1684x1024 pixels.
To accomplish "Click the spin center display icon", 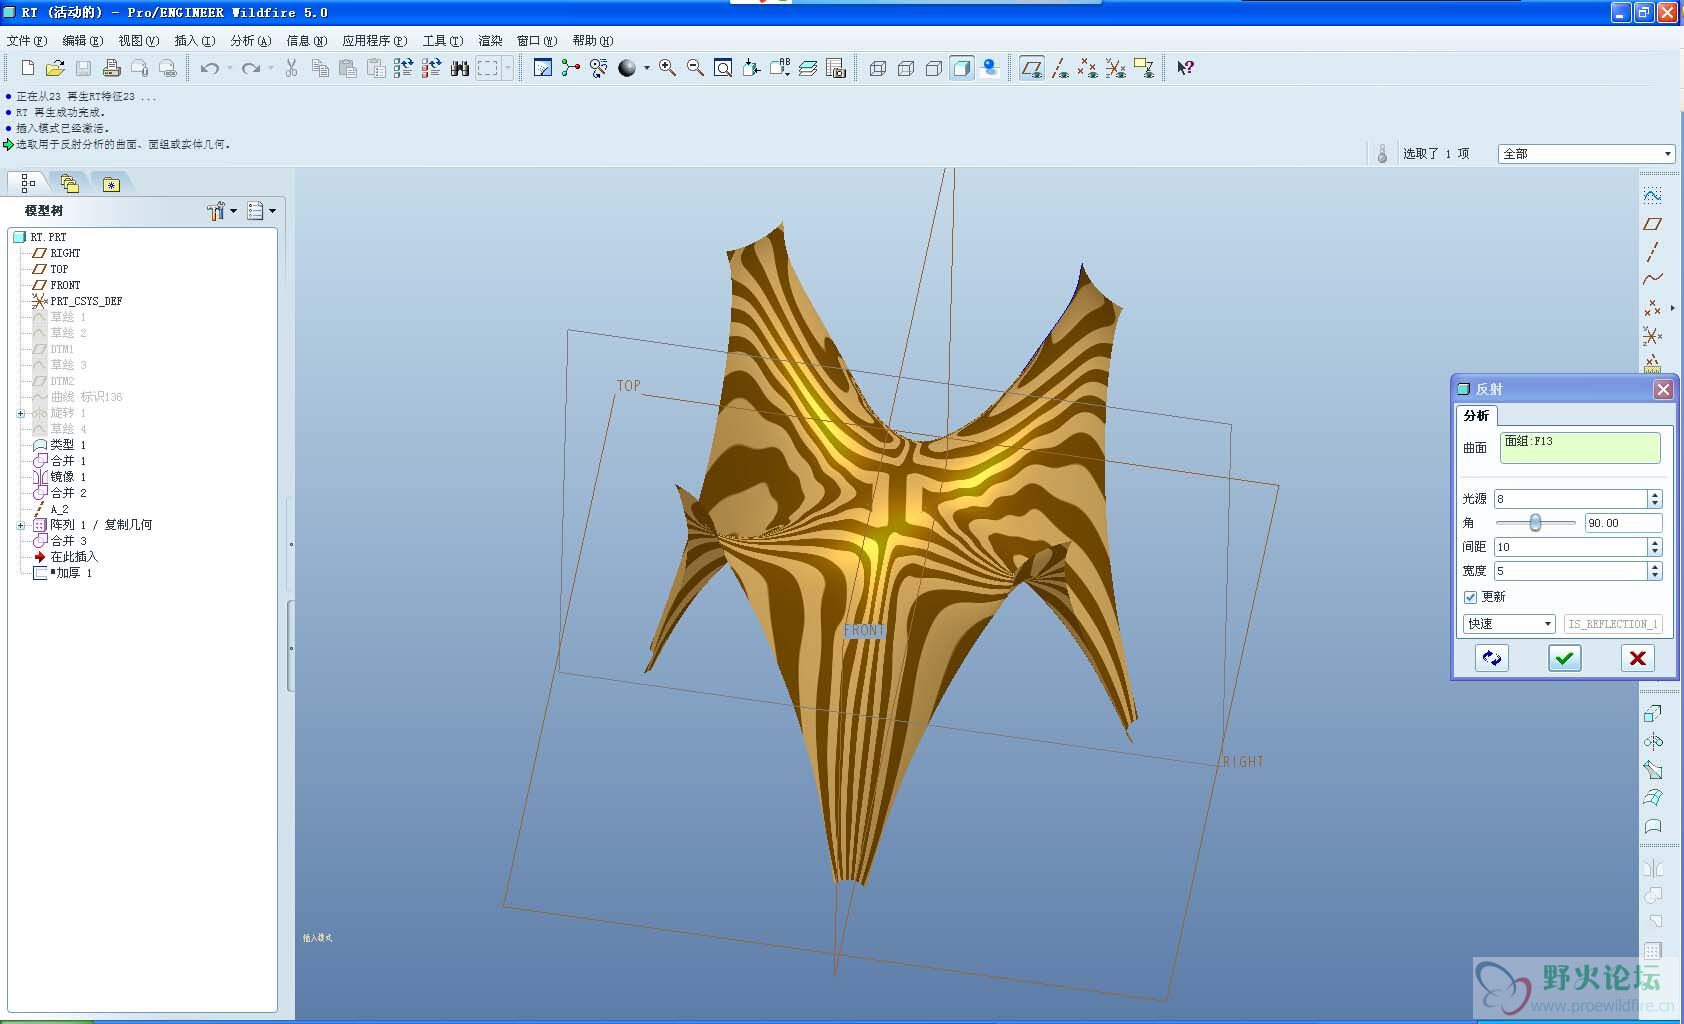I will (x=571, y=68).
